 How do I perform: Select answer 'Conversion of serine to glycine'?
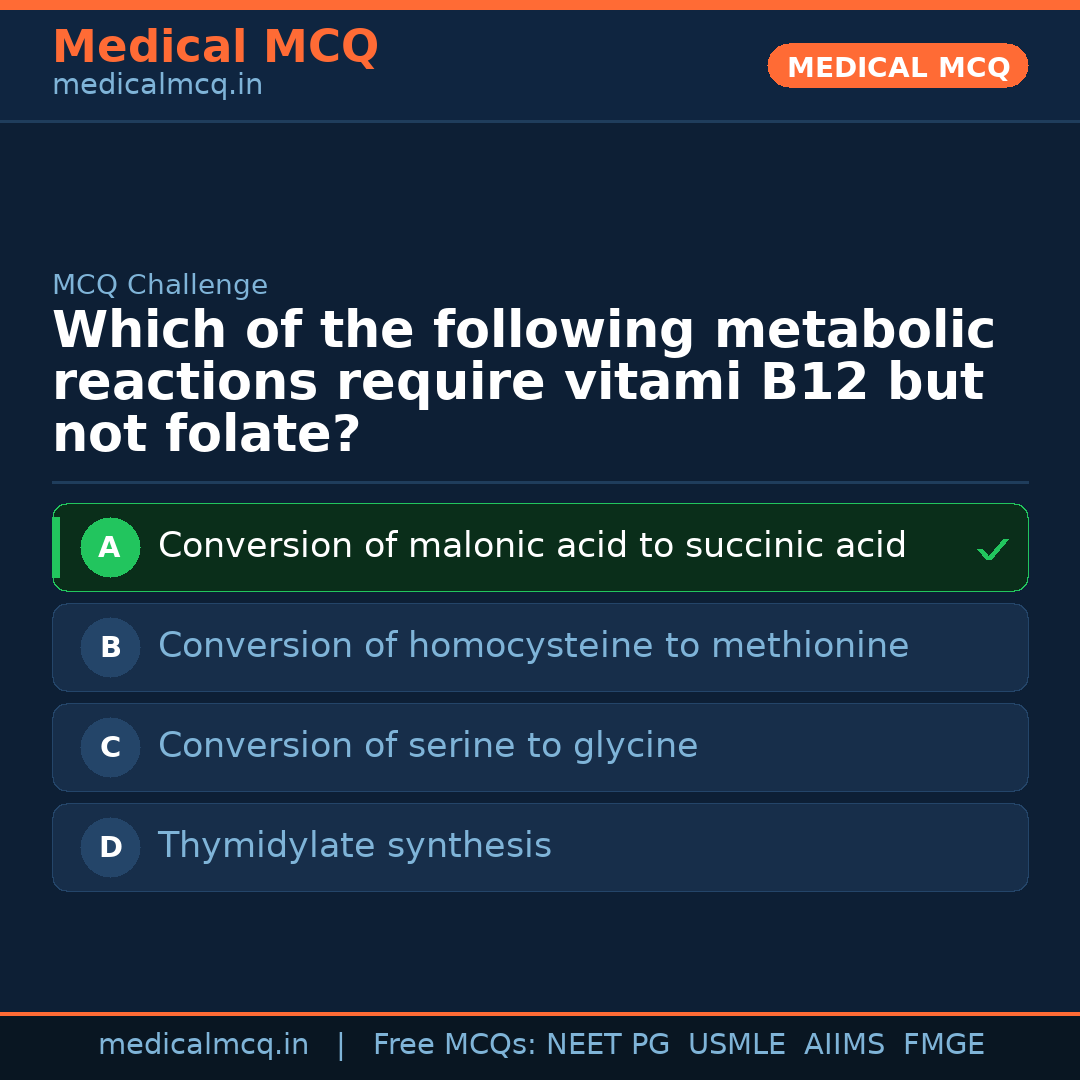point(427,746)
